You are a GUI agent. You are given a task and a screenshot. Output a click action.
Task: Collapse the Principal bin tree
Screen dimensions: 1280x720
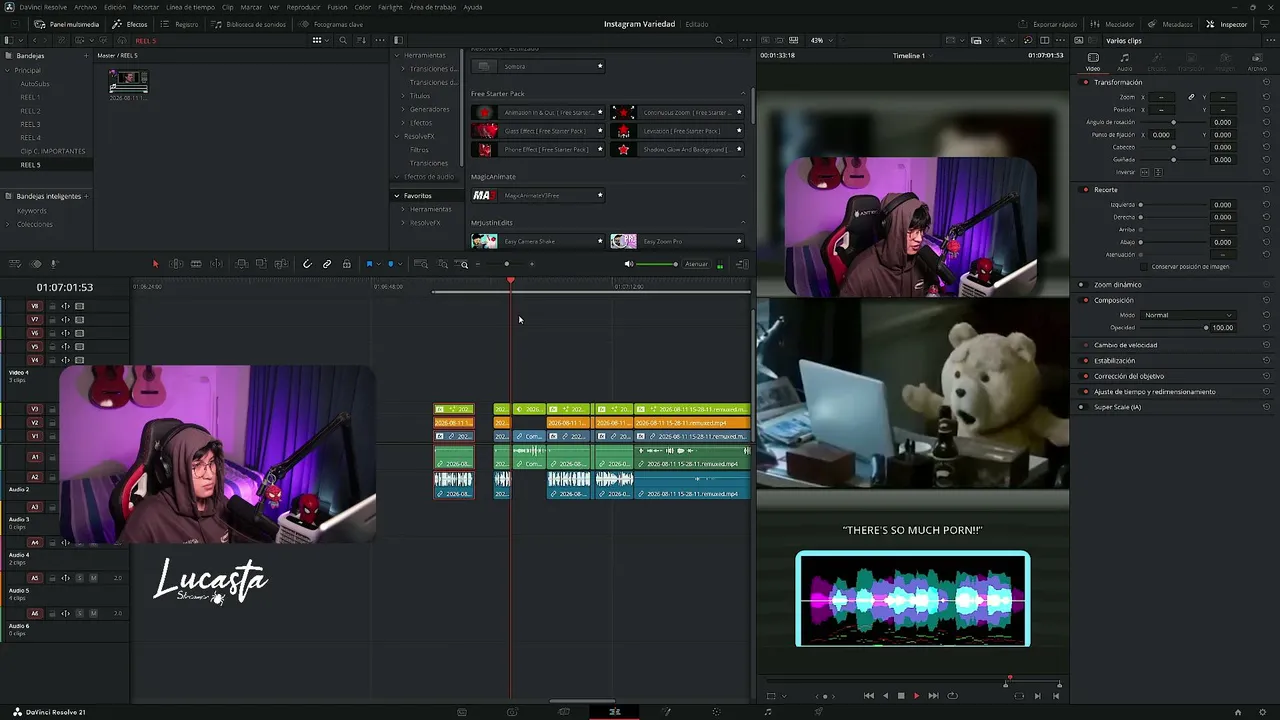(x=7, y=70)
